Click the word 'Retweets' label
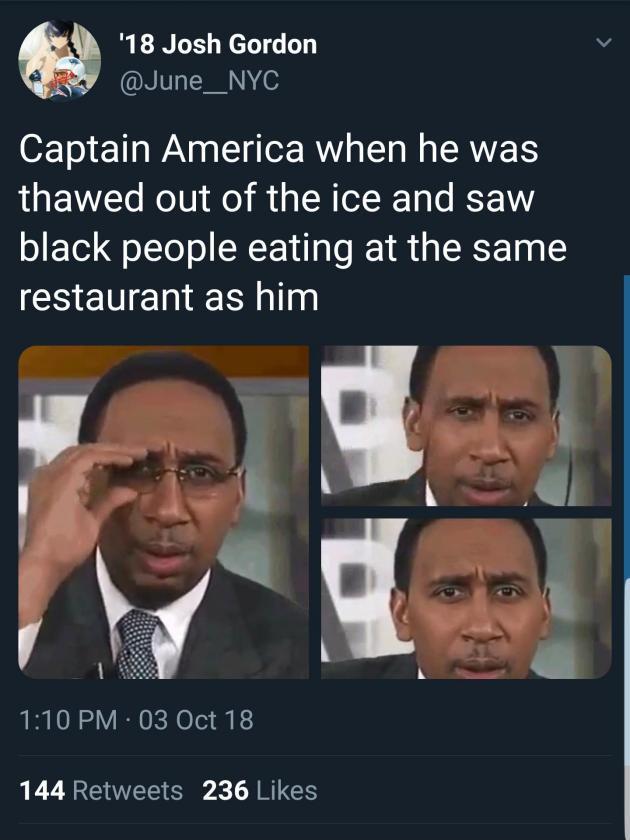This screenshot has width=630, height=840. (x=128, y=791)
